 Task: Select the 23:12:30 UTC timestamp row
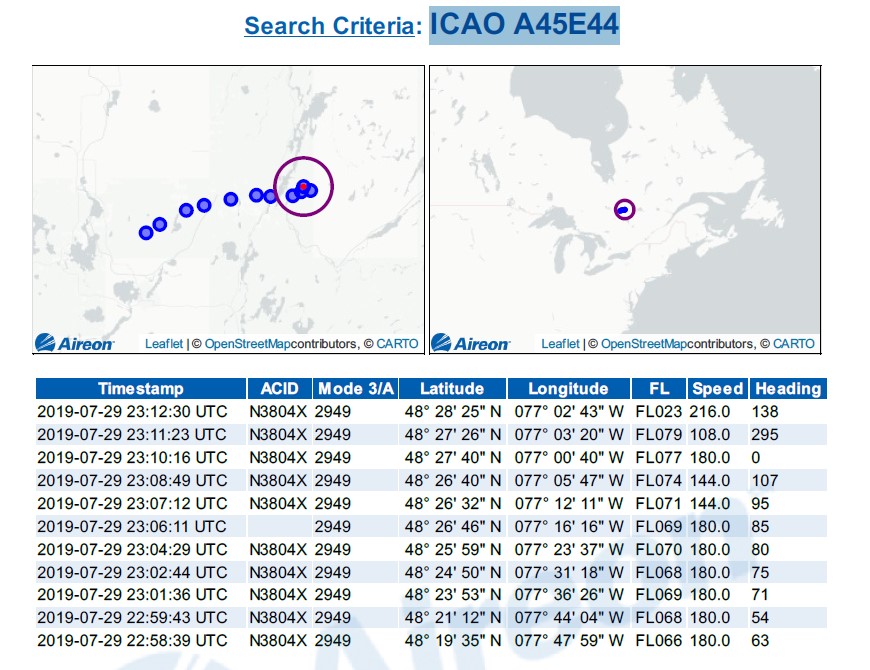pyautogui.click(x=132, y=411)
